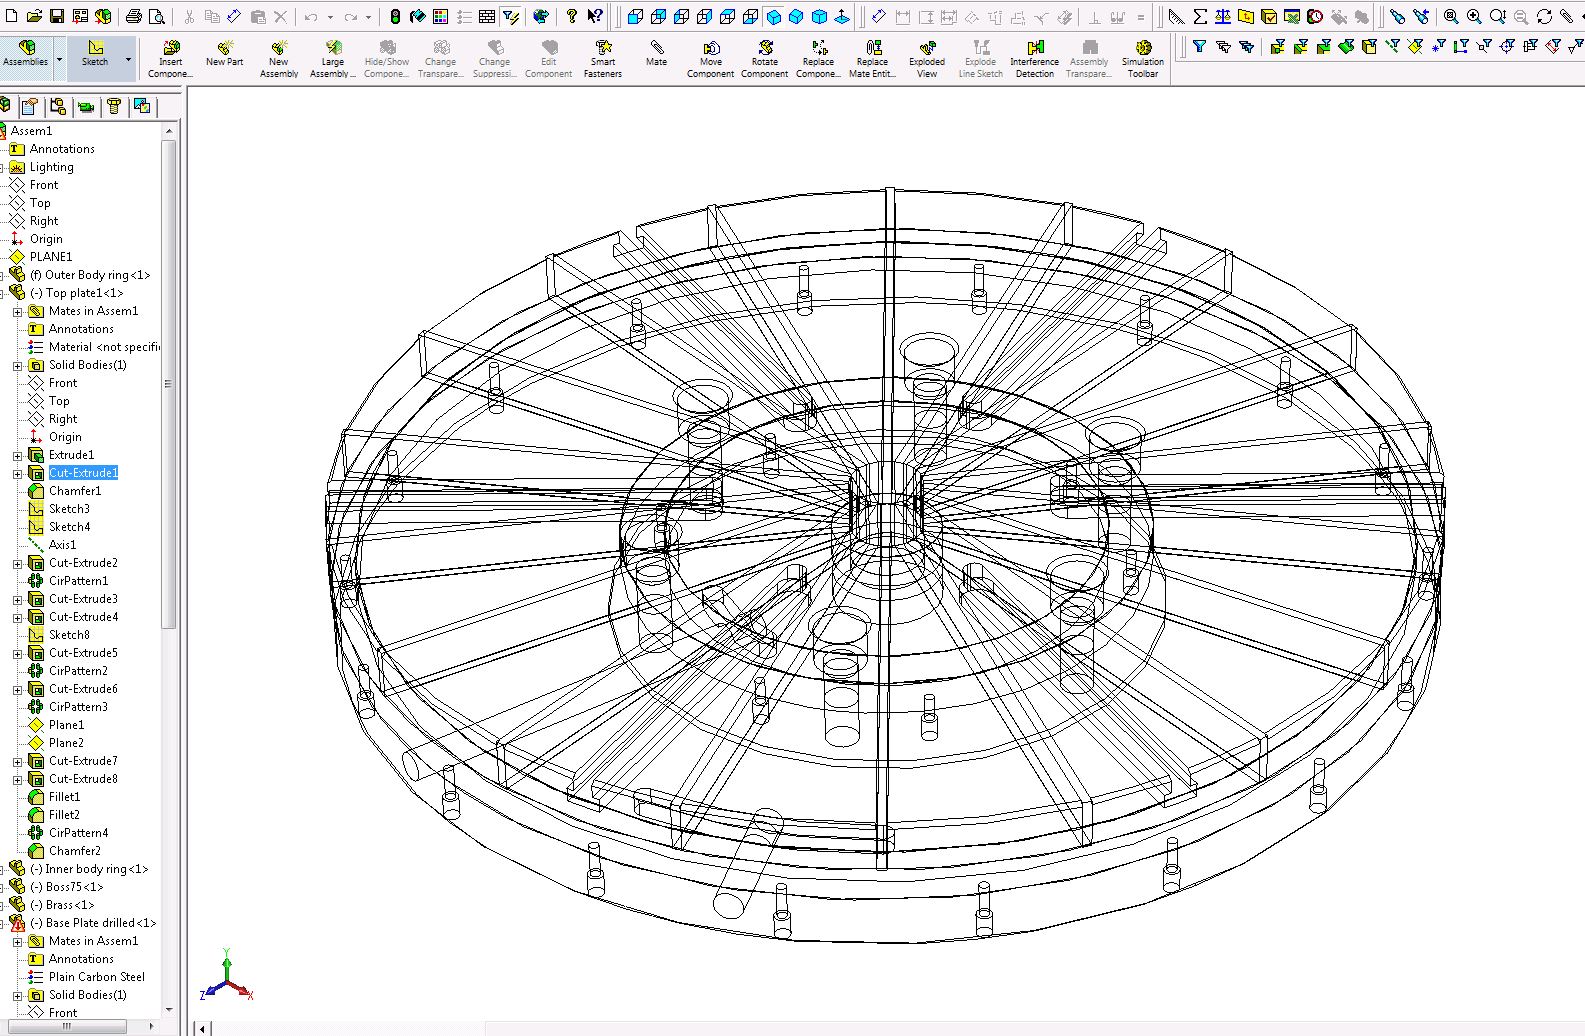Switch to the Assemblies toolbar tab
This screenshot has height=1036, width=1585.
tap(26, 54)
